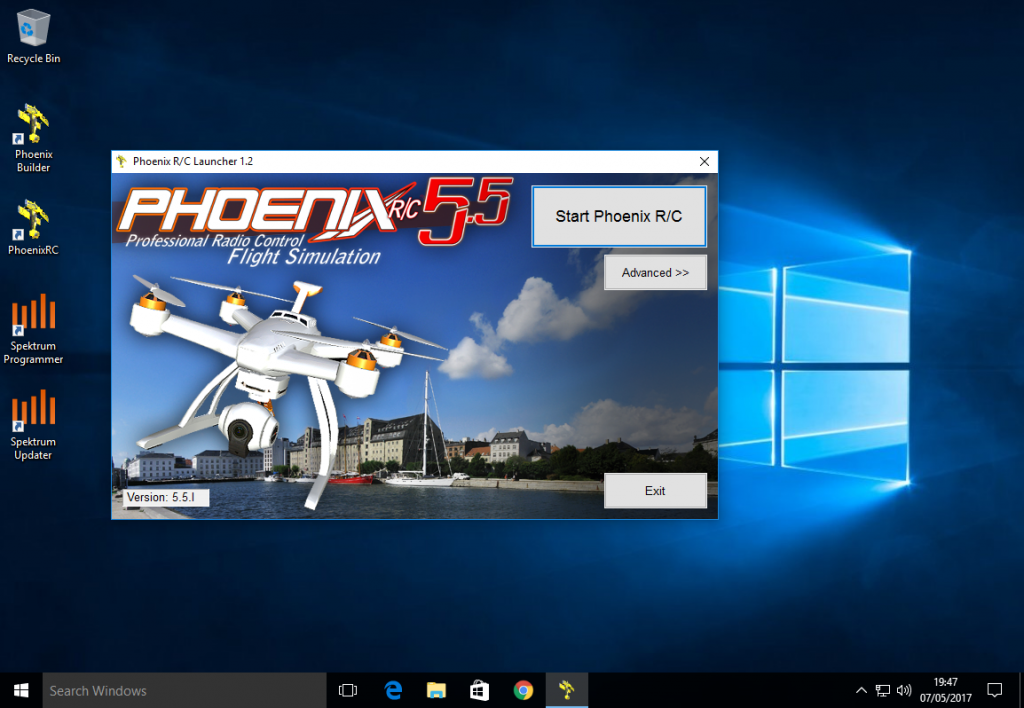Close the Phoenix R/C Launcher window

click(704, 161)
